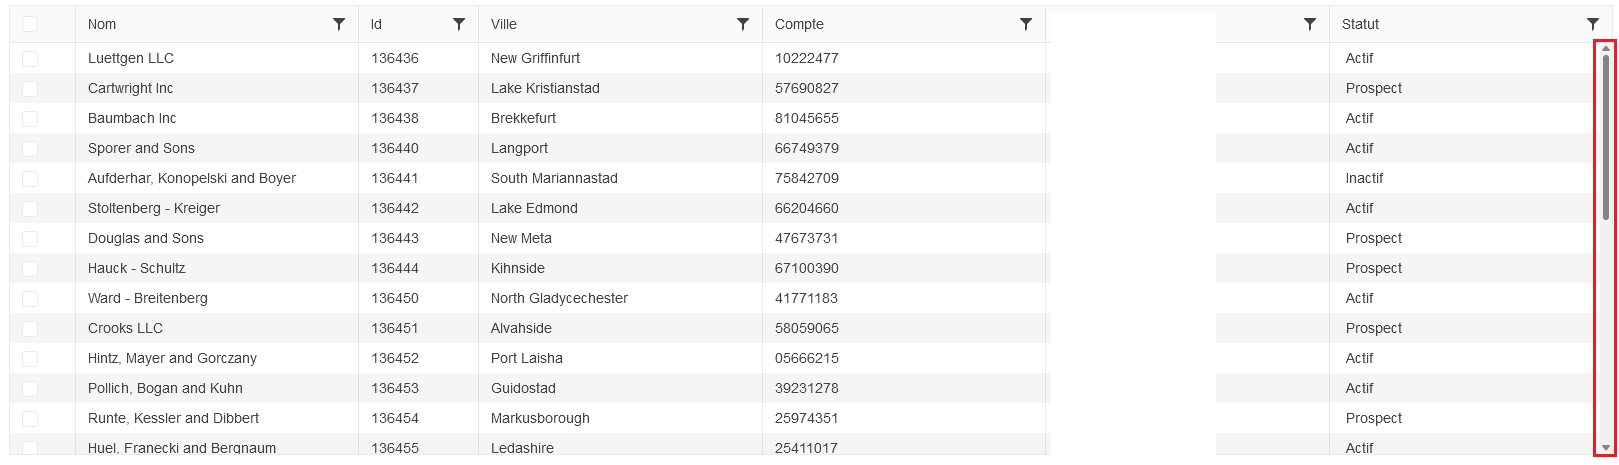
Task: Sort by the Statut column header
Action: [1360, 24]
